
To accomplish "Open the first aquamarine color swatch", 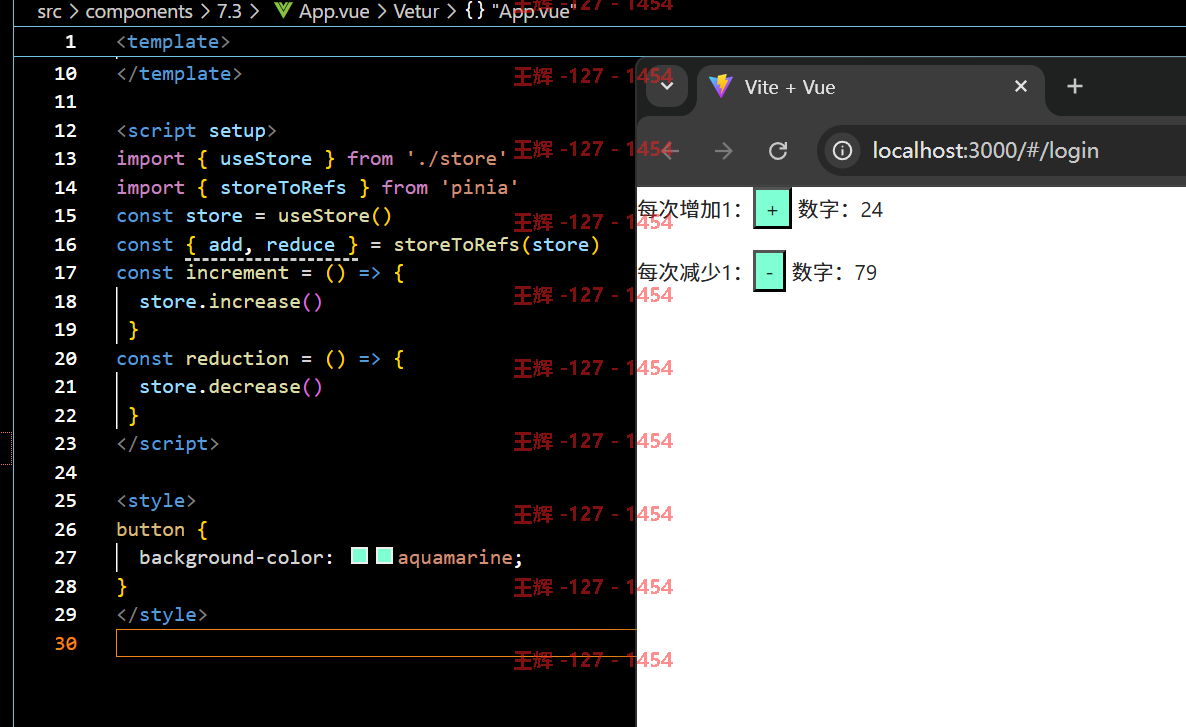I will (359, 556).
